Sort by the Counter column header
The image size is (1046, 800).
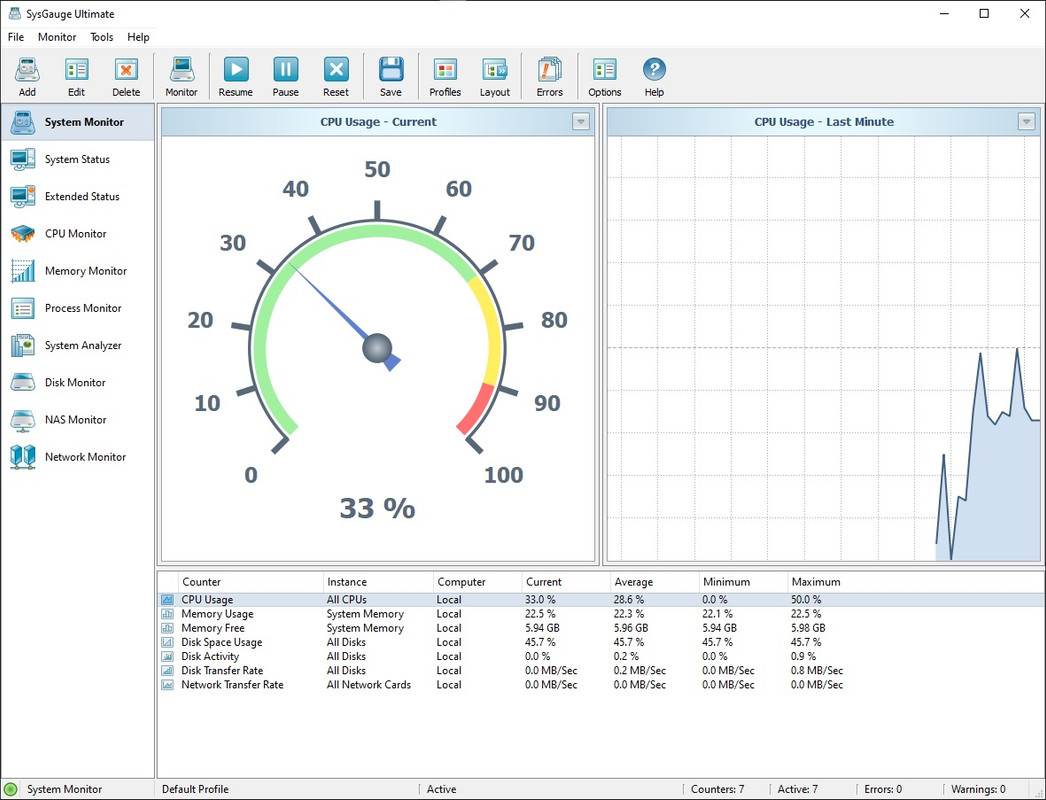coord(251,582)
